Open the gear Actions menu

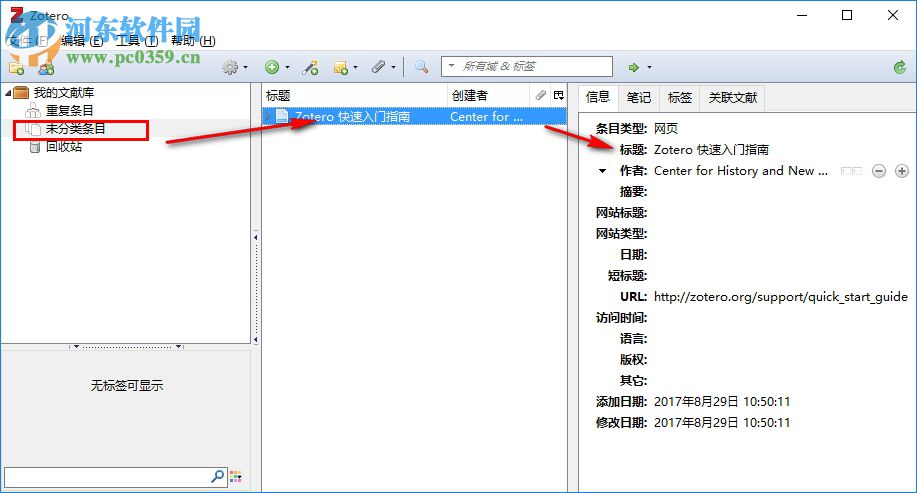[230, 67]
